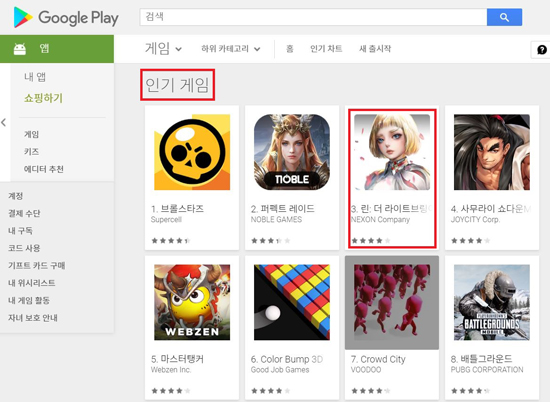Open 내 위시리스트 in the sidebar
The height and width of the screenshot is (402, 550).
[32, 283]
